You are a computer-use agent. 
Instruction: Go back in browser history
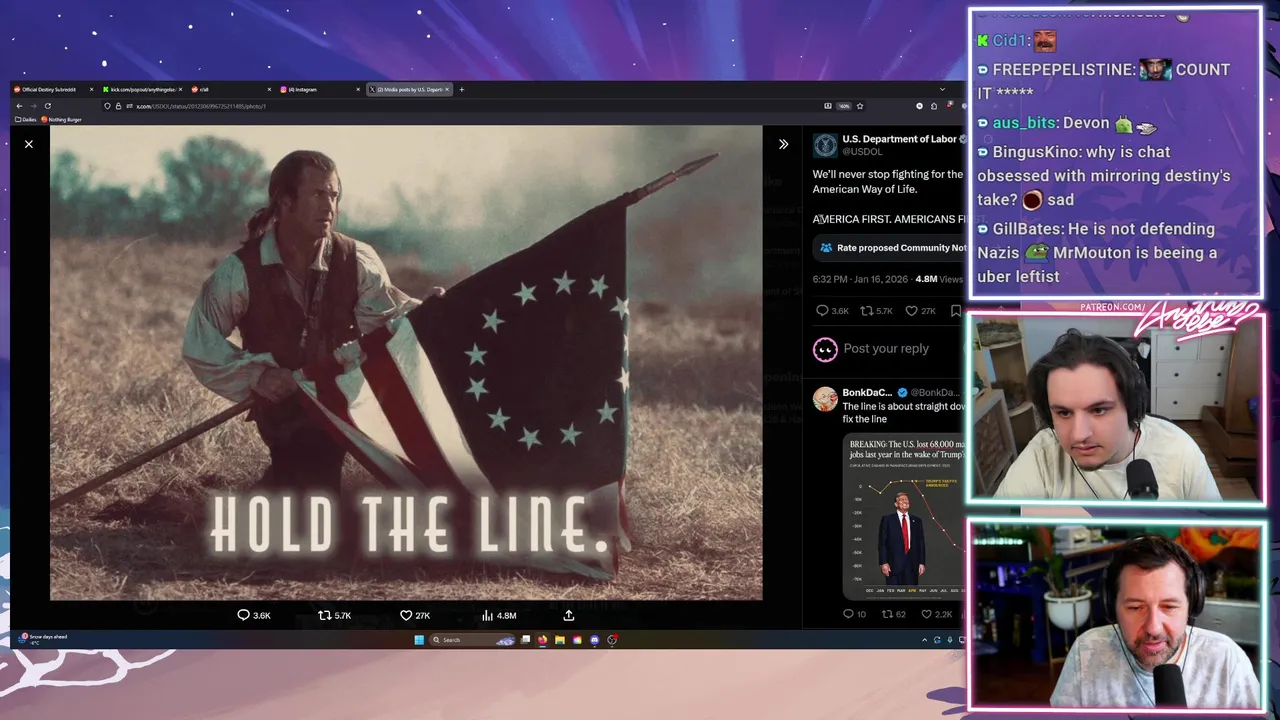pos(19,106)
